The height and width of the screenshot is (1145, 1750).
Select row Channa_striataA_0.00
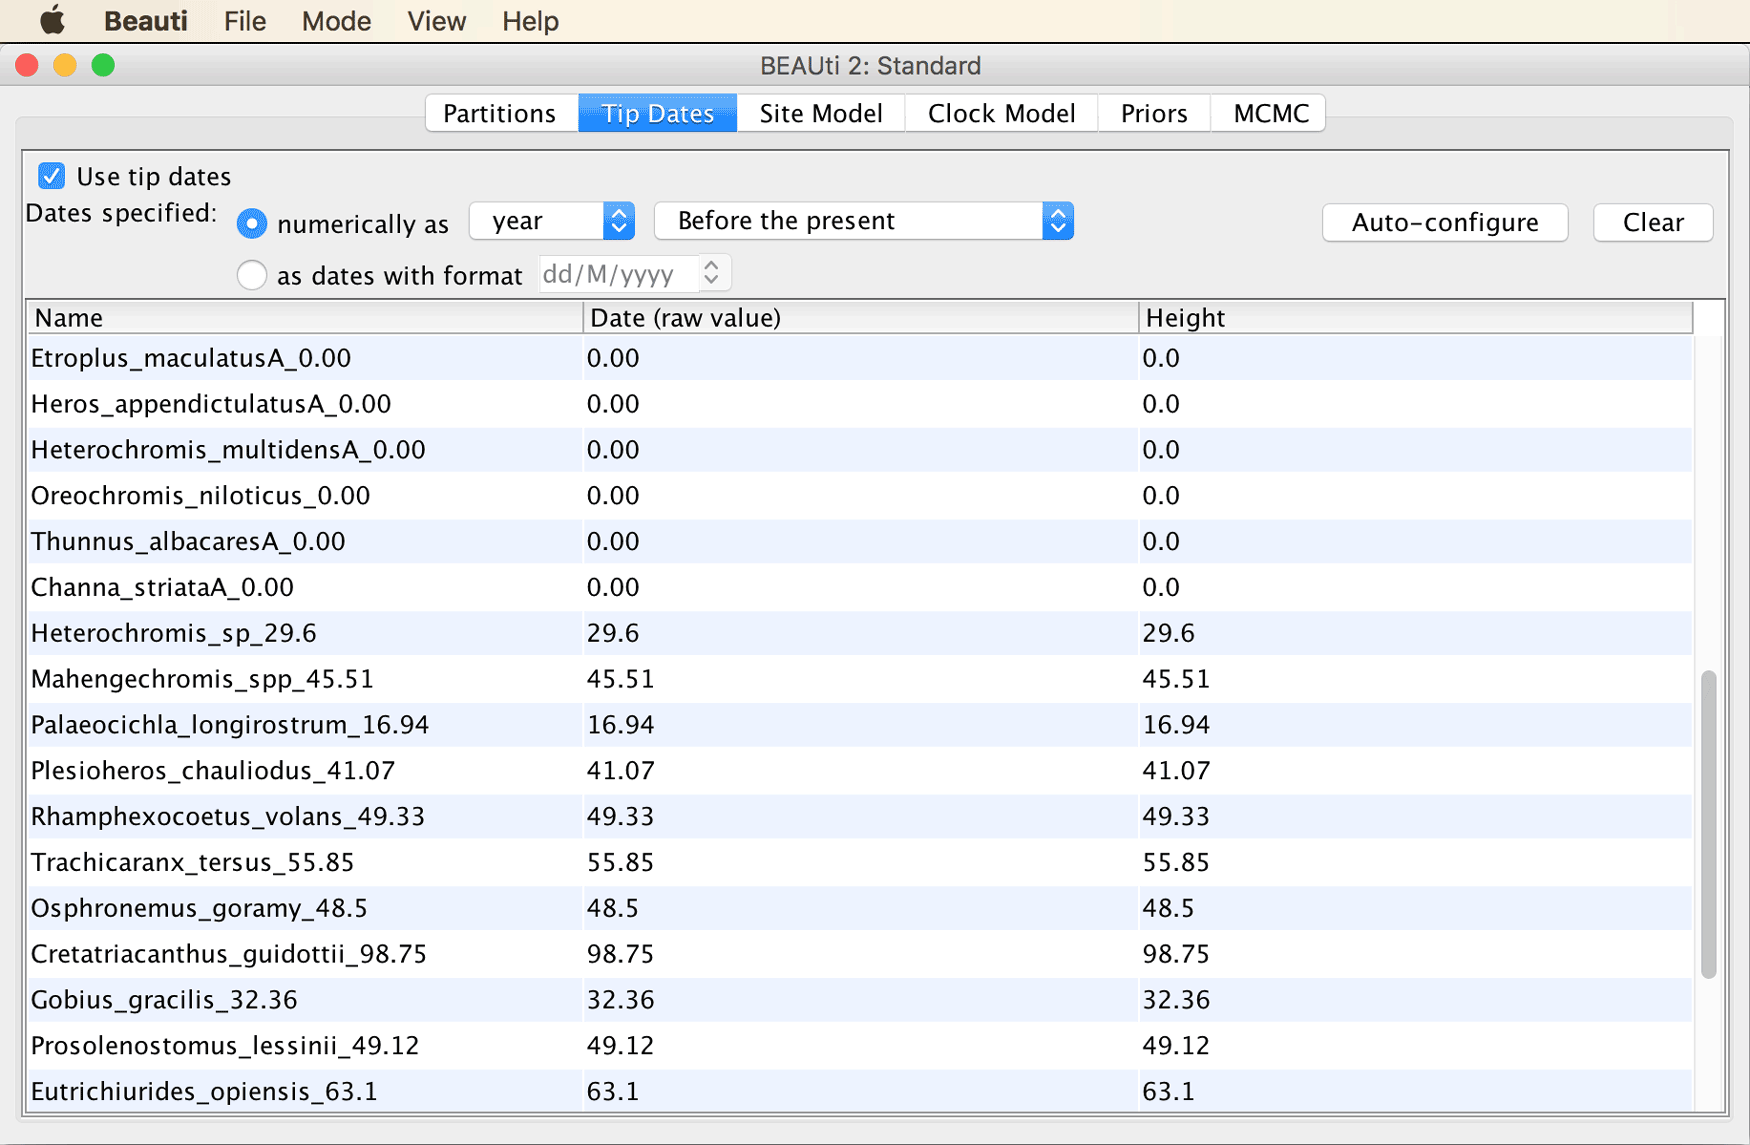[x=860, y=587]
